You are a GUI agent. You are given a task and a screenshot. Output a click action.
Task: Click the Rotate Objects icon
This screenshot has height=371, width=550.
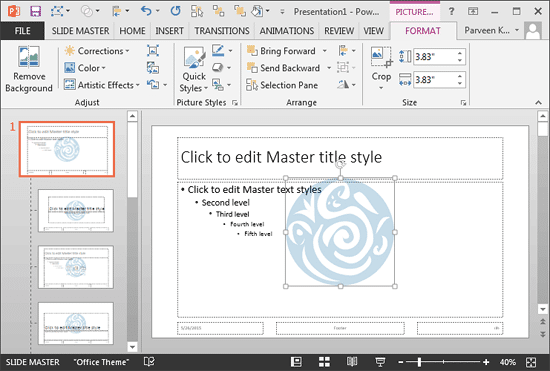343,84
